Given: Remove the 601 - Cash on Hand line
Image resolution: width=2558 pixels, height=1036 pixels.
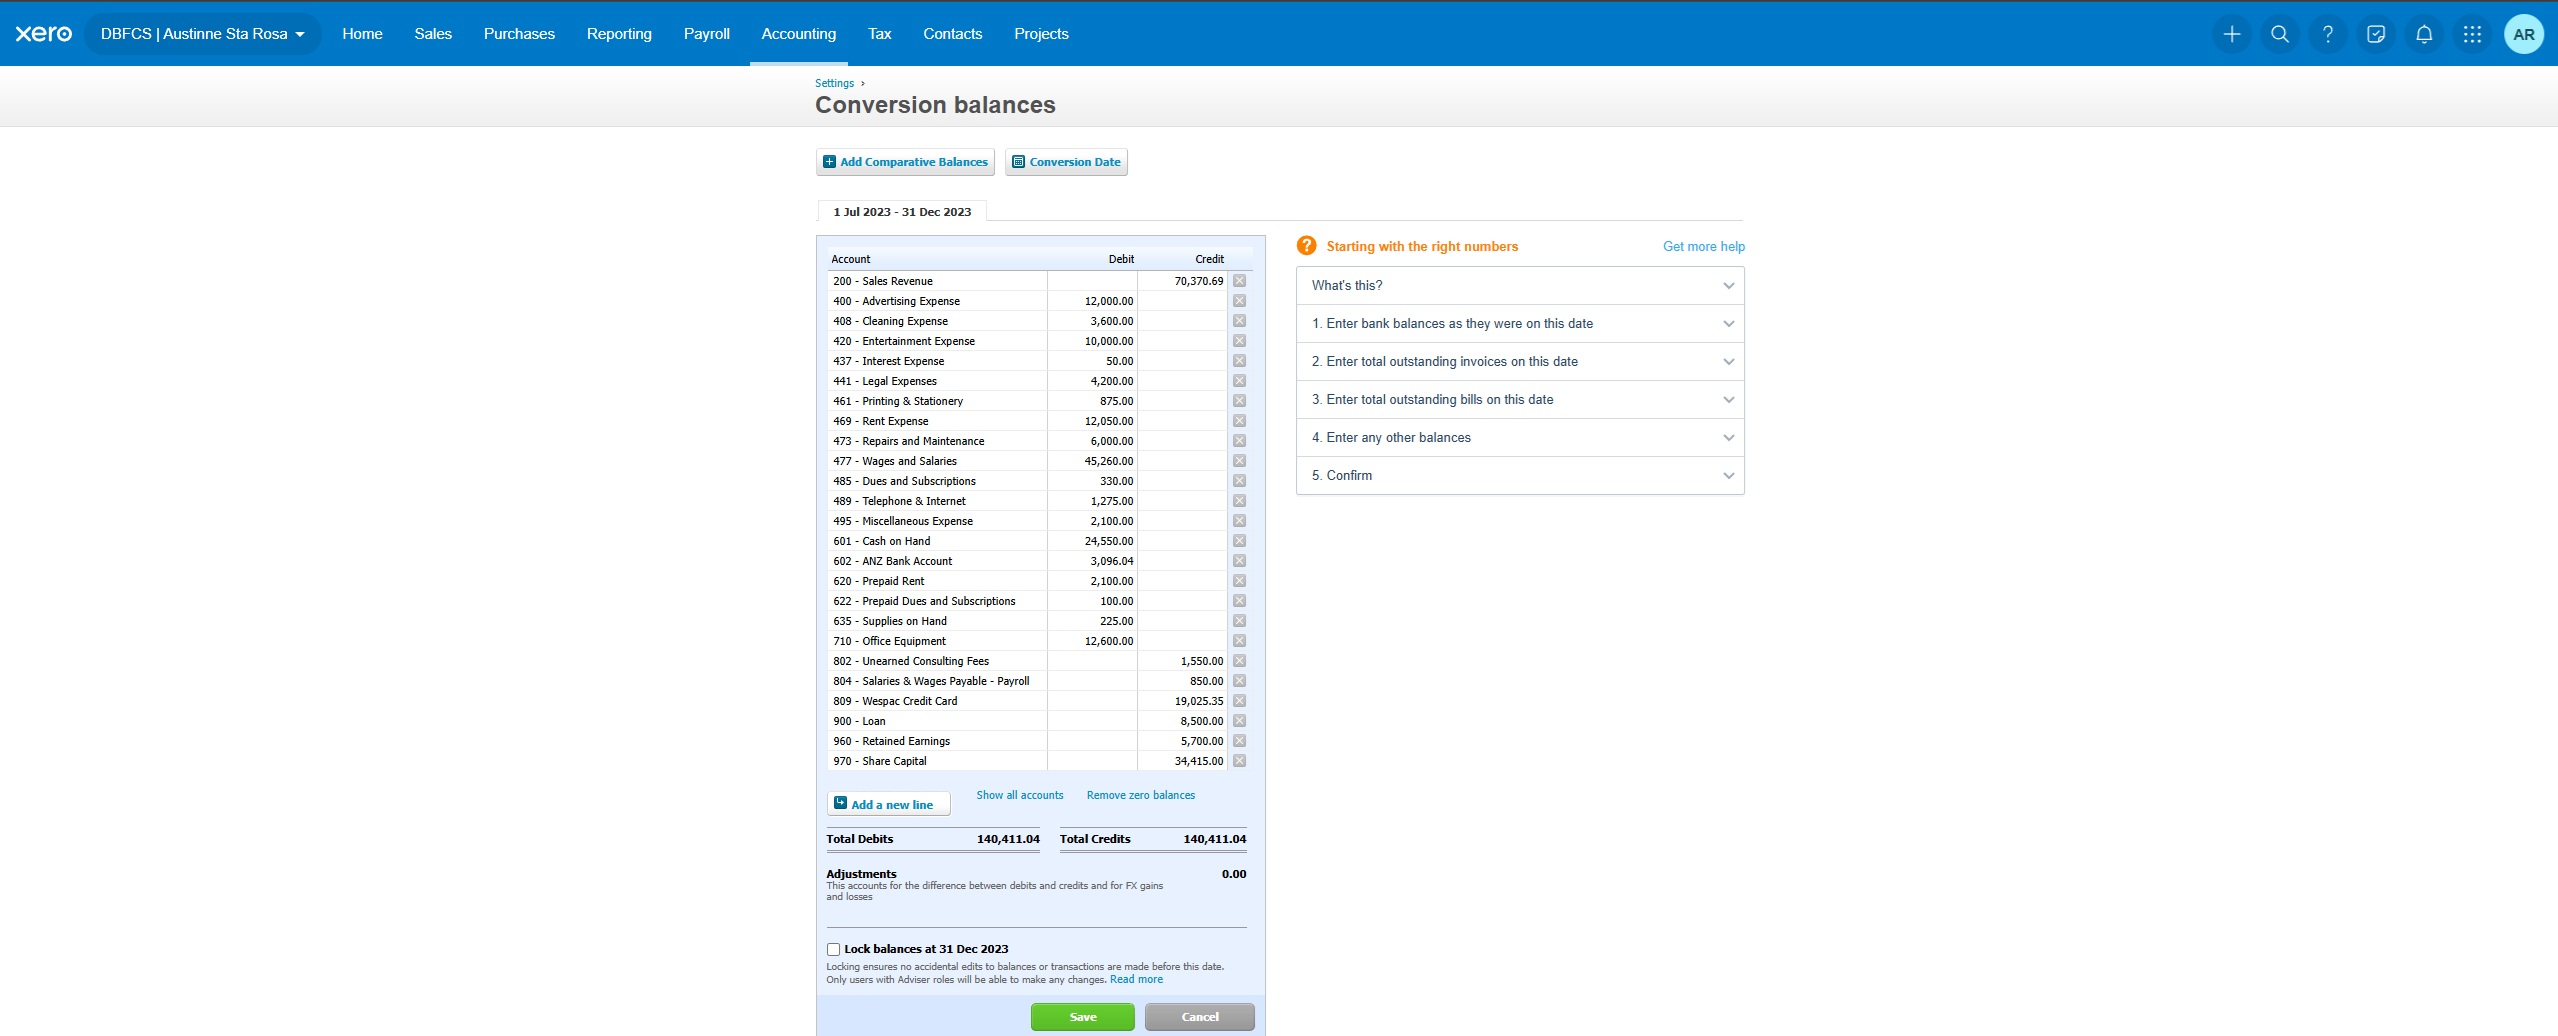Looking at the screenshot, I should 1239,541.
